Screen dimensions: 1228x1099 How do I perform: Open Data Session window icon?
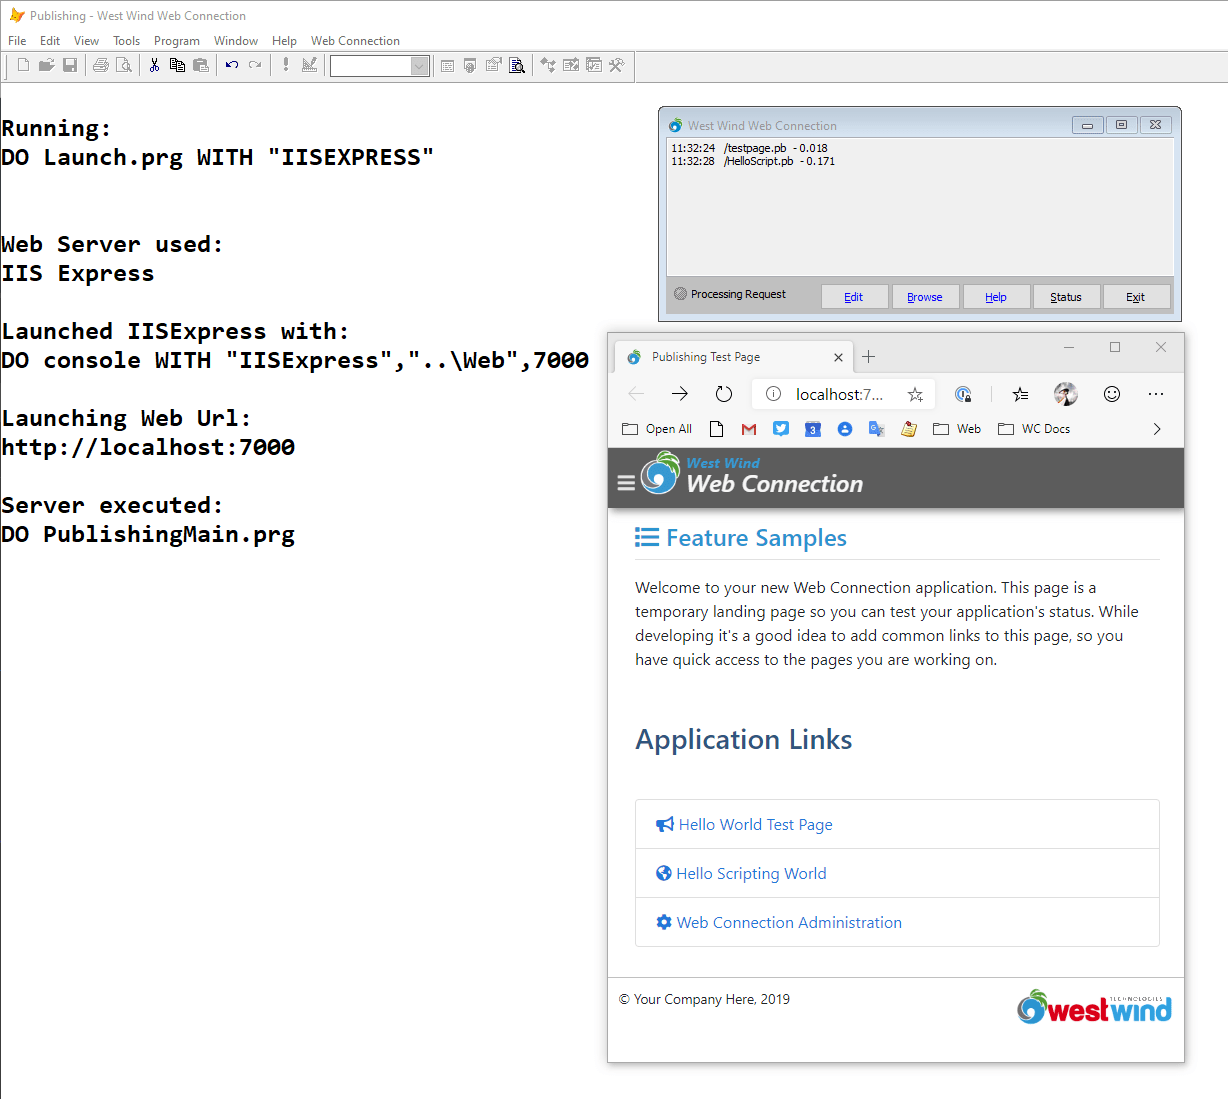[x=470, y=65]
